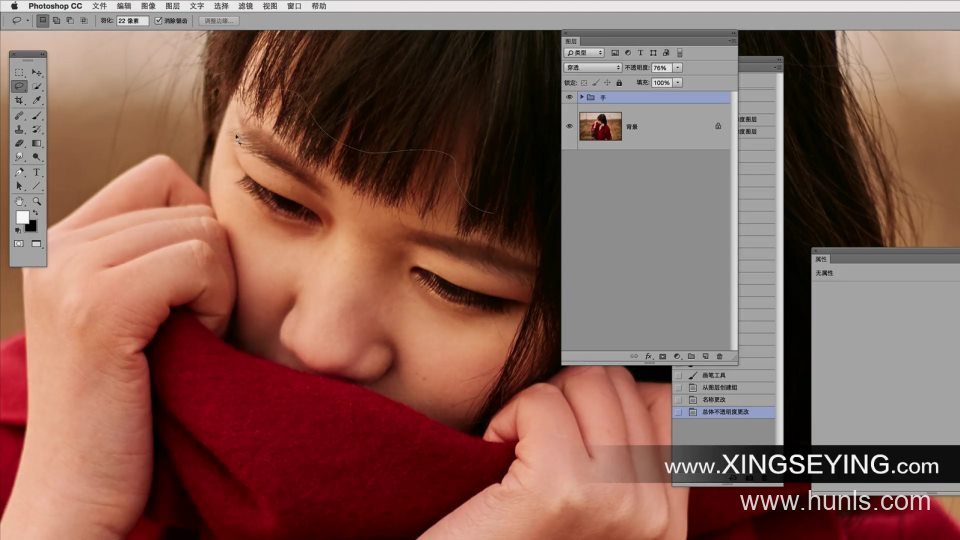960x540 pixels.
Task: Open the opacity slider dropdown arrow
Action: pos(678,68)
